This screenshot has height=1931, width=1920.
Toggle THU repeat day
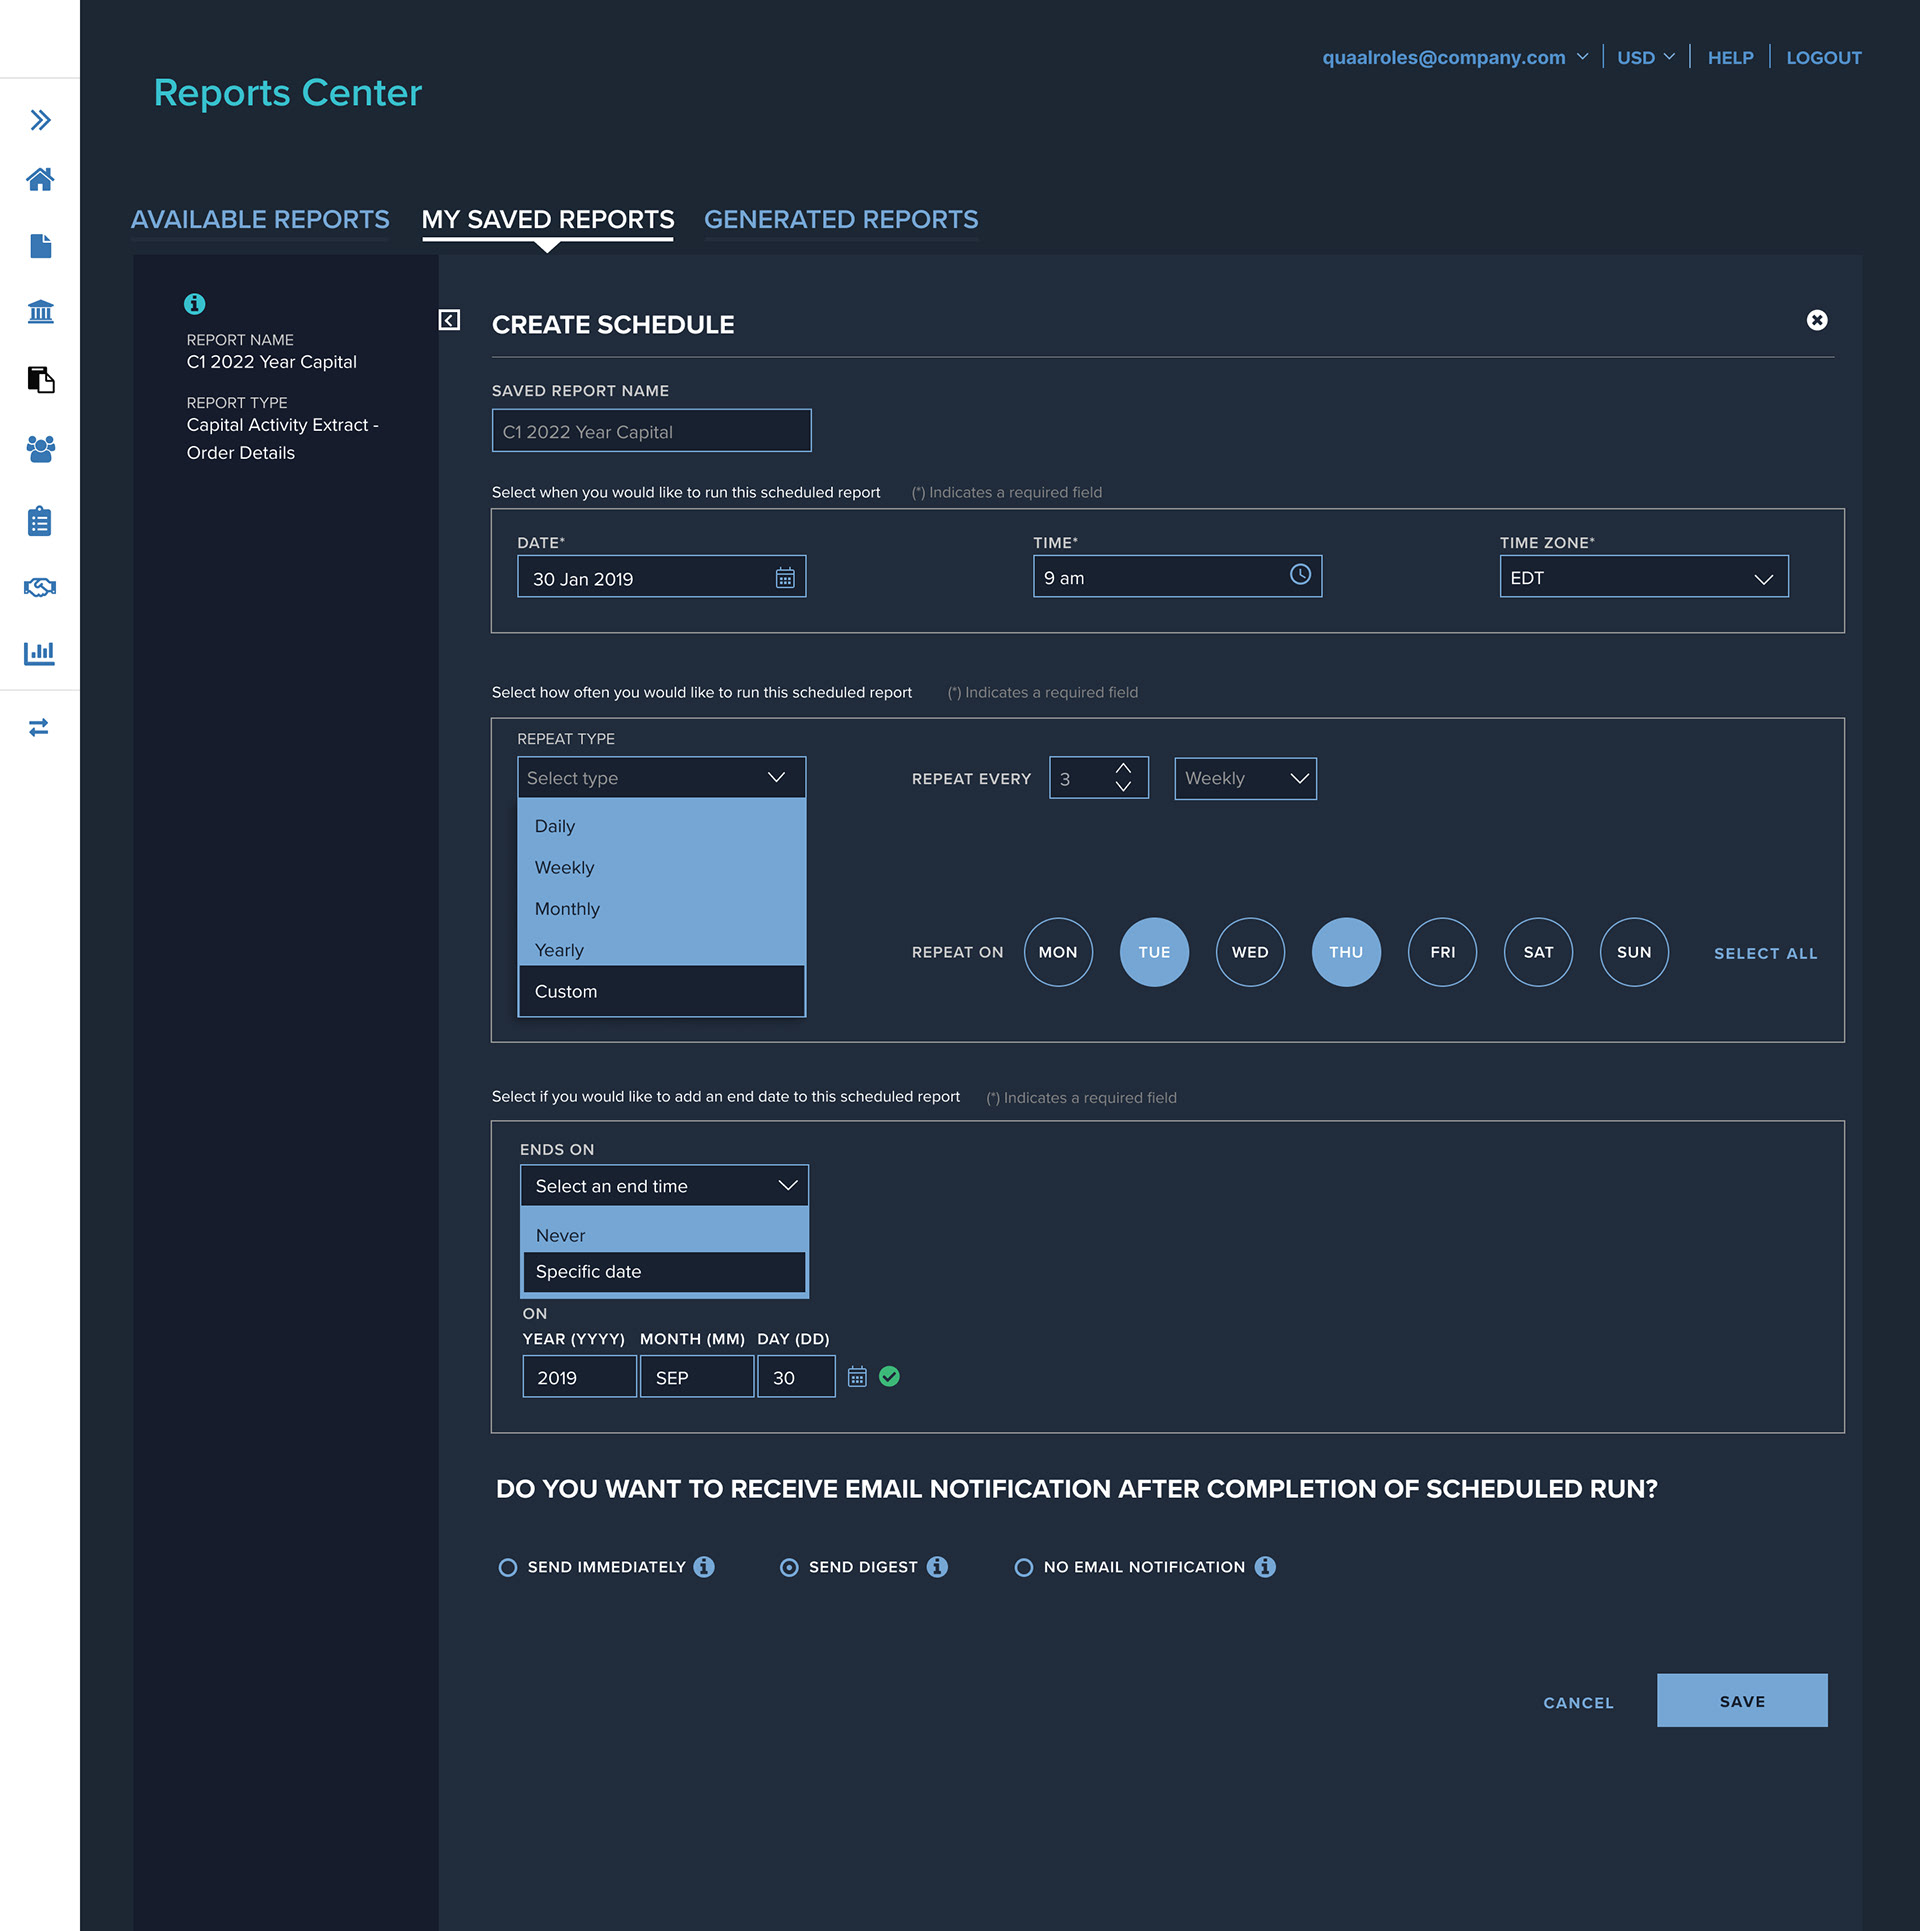click(1346, 952)
